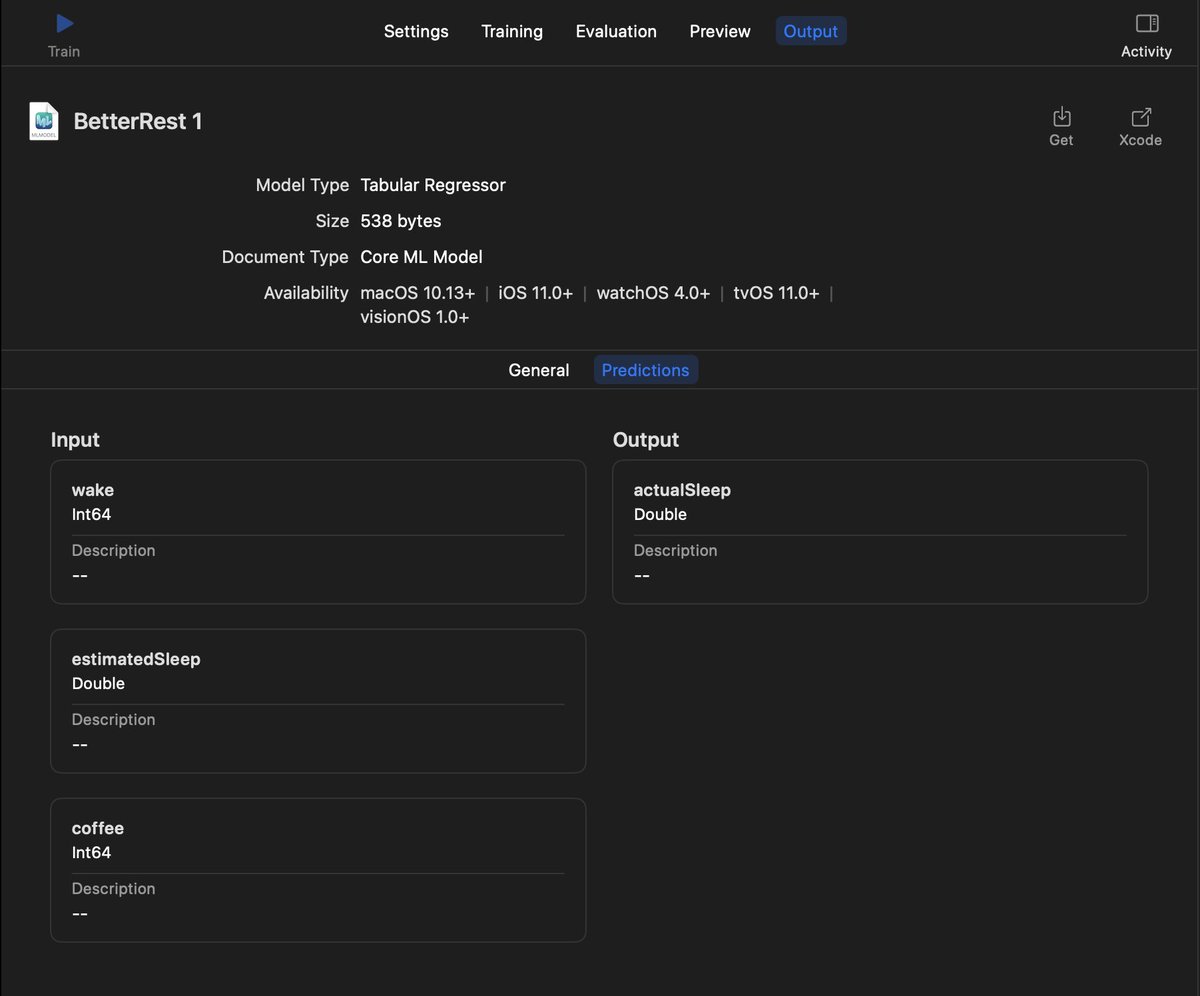
Task: Click the Output section heading above actualSleep
Action: point(646,440)
